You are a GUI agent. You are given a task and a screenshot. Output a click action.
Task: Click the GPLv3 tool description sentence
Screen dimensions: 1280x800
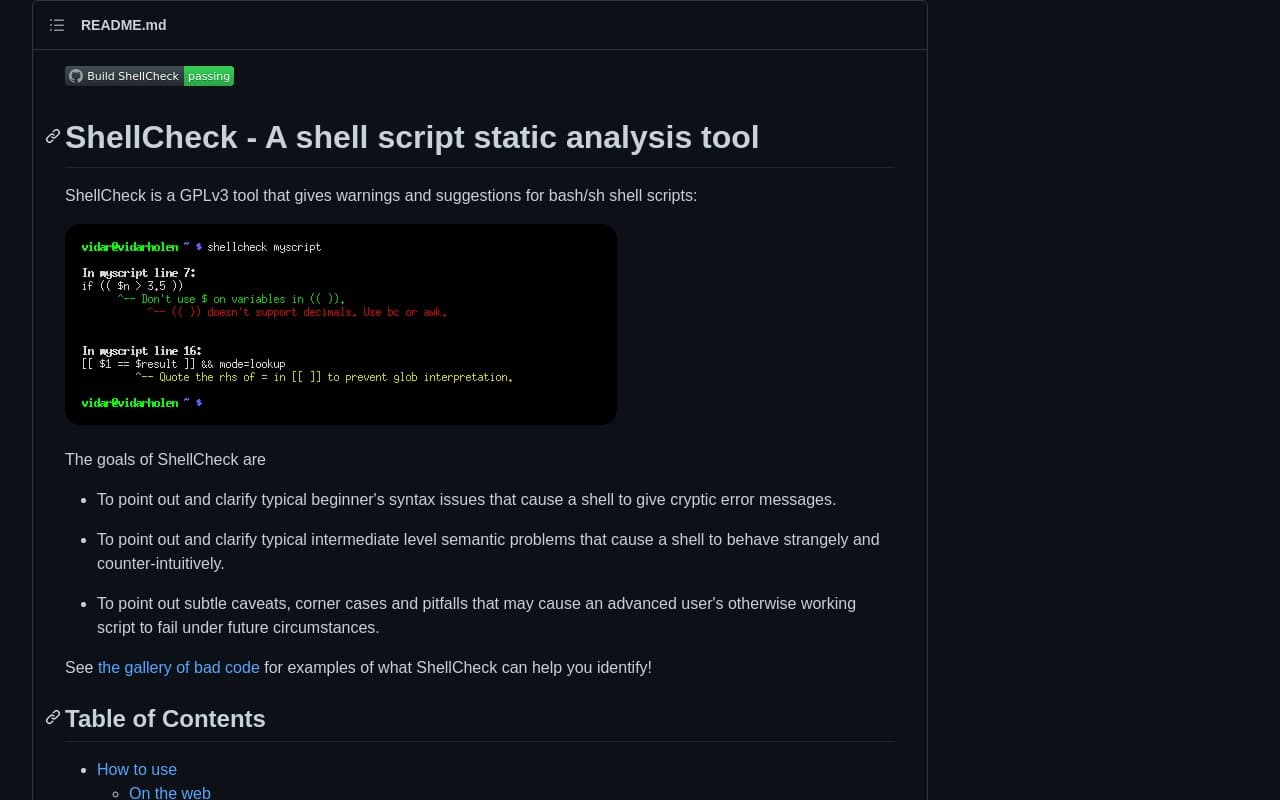point(381,195)
